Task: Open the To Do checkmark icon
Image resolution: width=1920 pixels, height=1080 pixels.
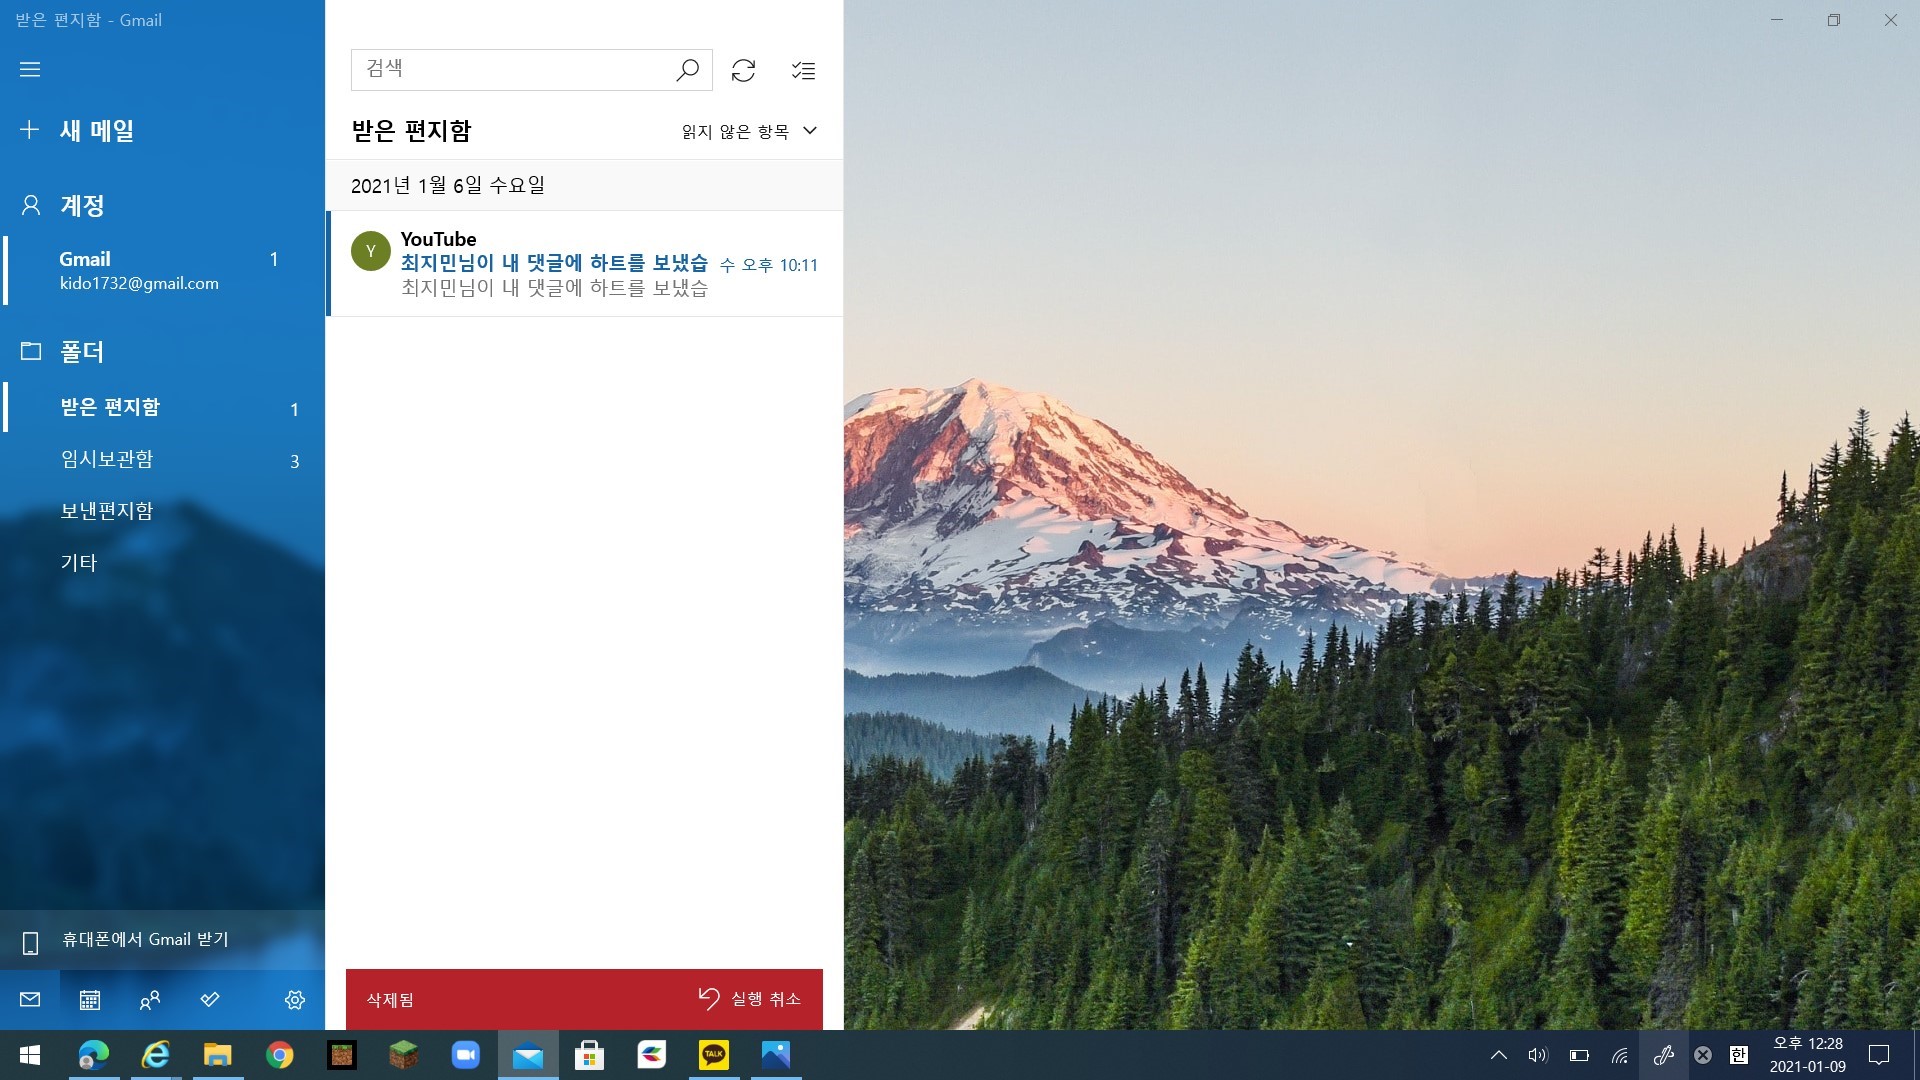Action: point(210,999)
